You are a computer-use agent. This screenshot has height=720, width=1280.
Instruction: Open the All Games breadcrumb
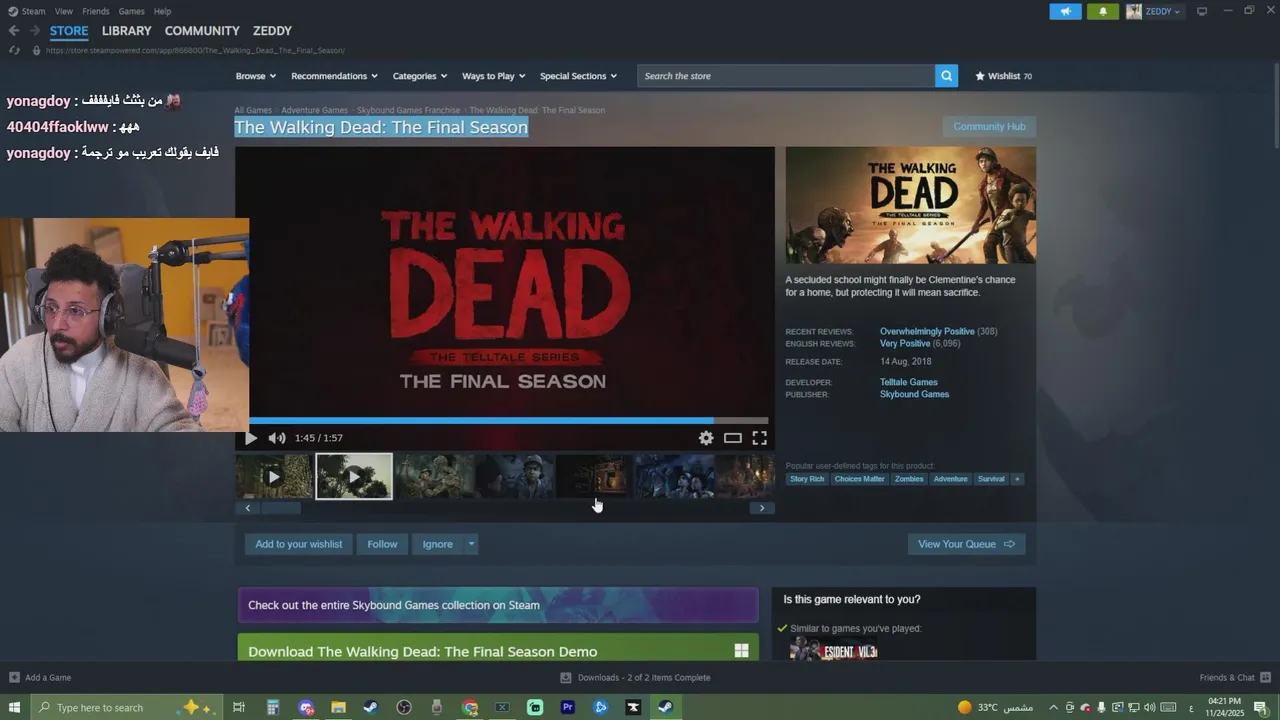(x=253, y=110)
